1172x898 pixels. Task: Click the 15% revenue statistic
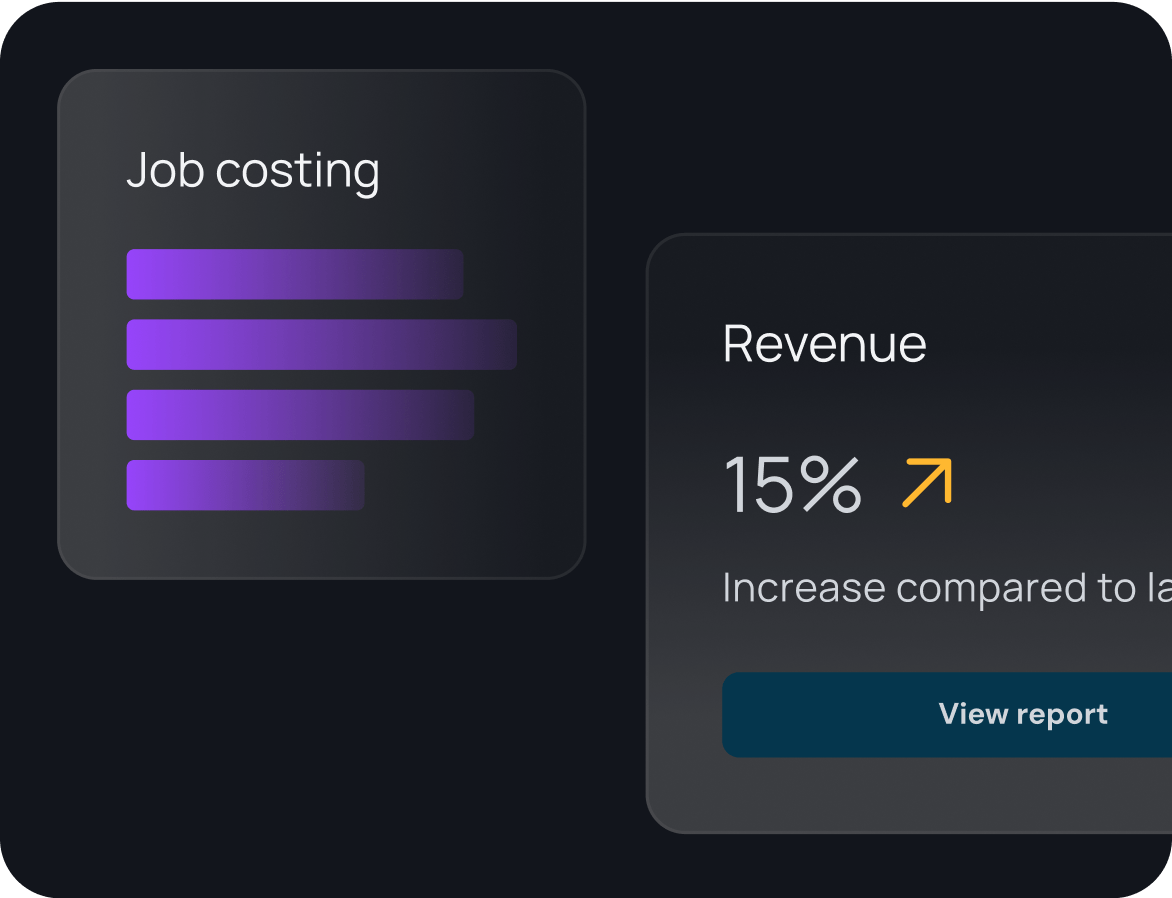click(793, 484)
